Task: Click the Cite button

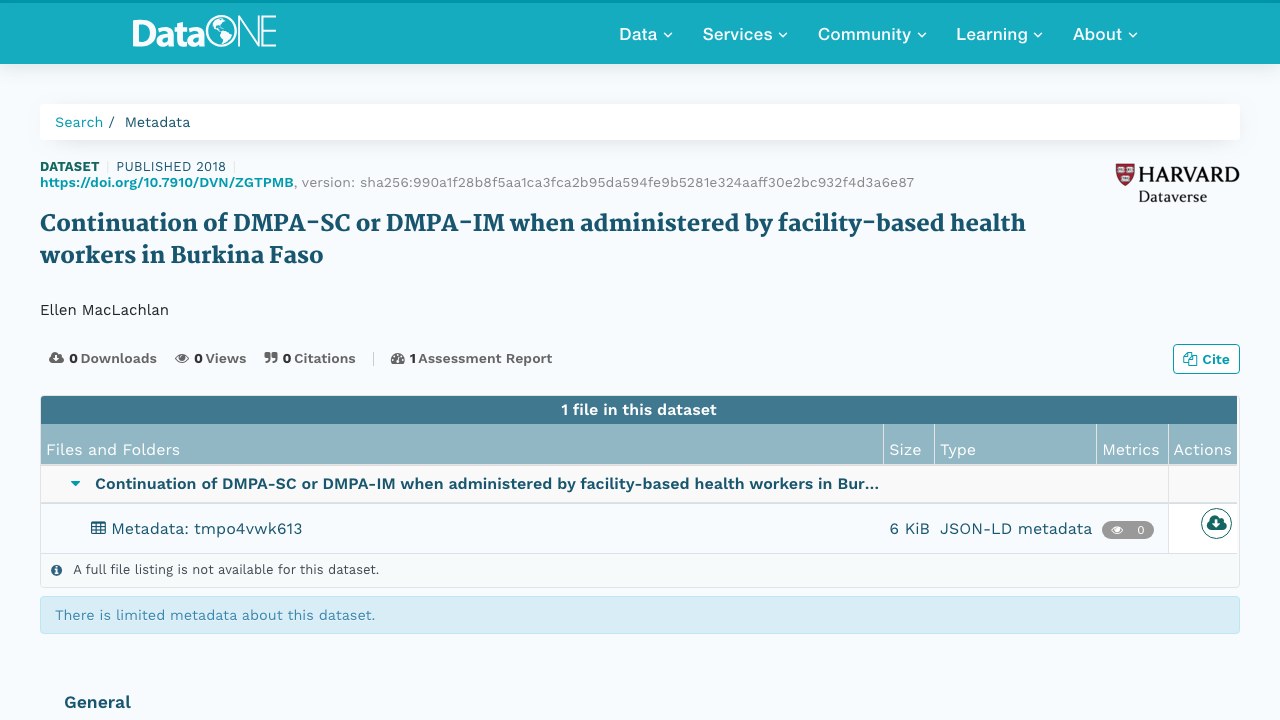Action: tap(1206, 359)
